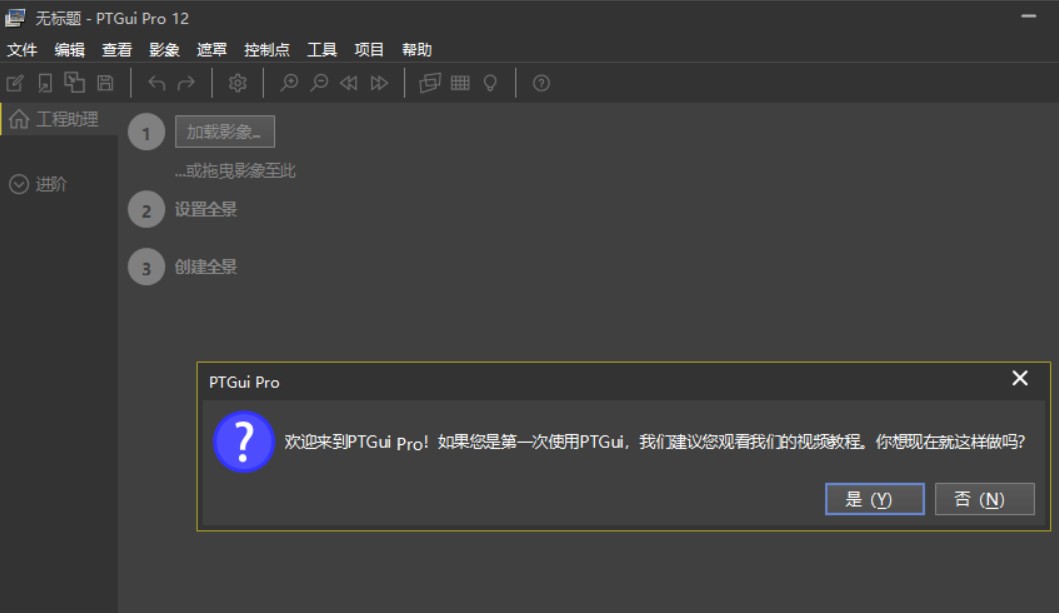Click the Zoom Out magnifier icon
Image resolution: width=1059 pixels, height=613 pixels.
319,83
